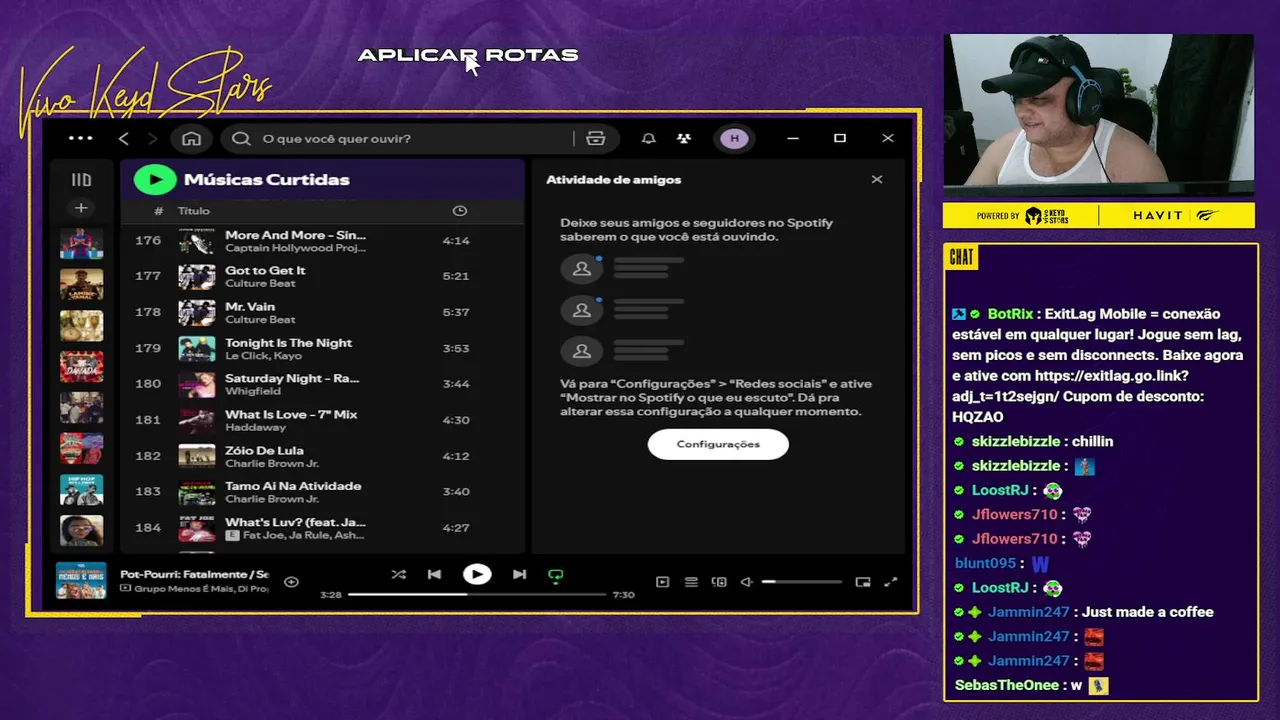The height and width of the screenshot is (720, 1280).
Task: Select track Saturday Night by Whigfield
Action: [x=322, y=384]
